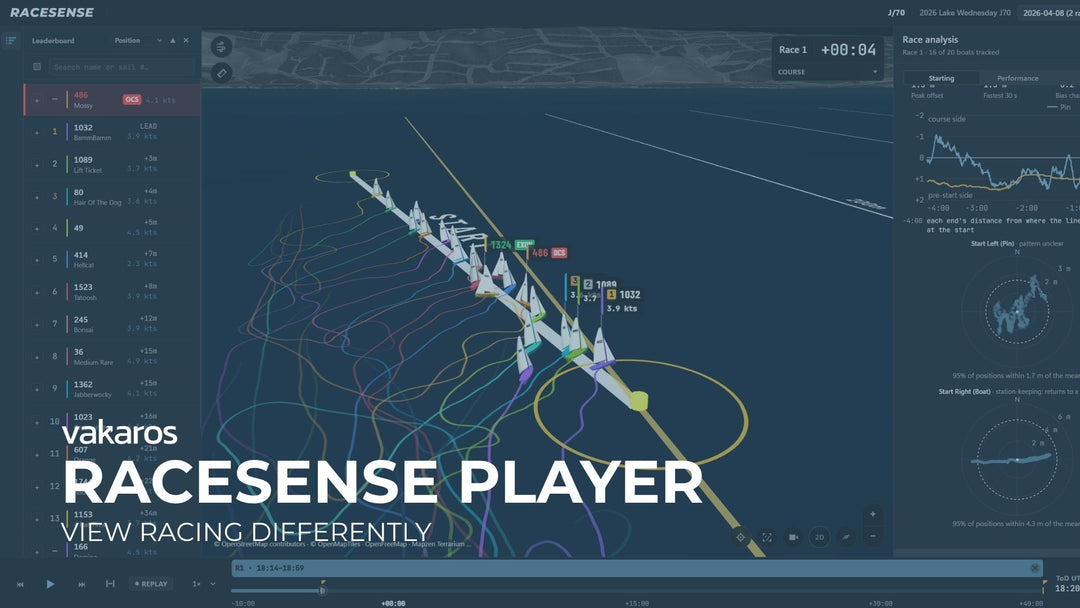Dismiss the R1 18:14-18:59 clip bar
This screenshot has width=1080, height=608.
point(1035,568)
